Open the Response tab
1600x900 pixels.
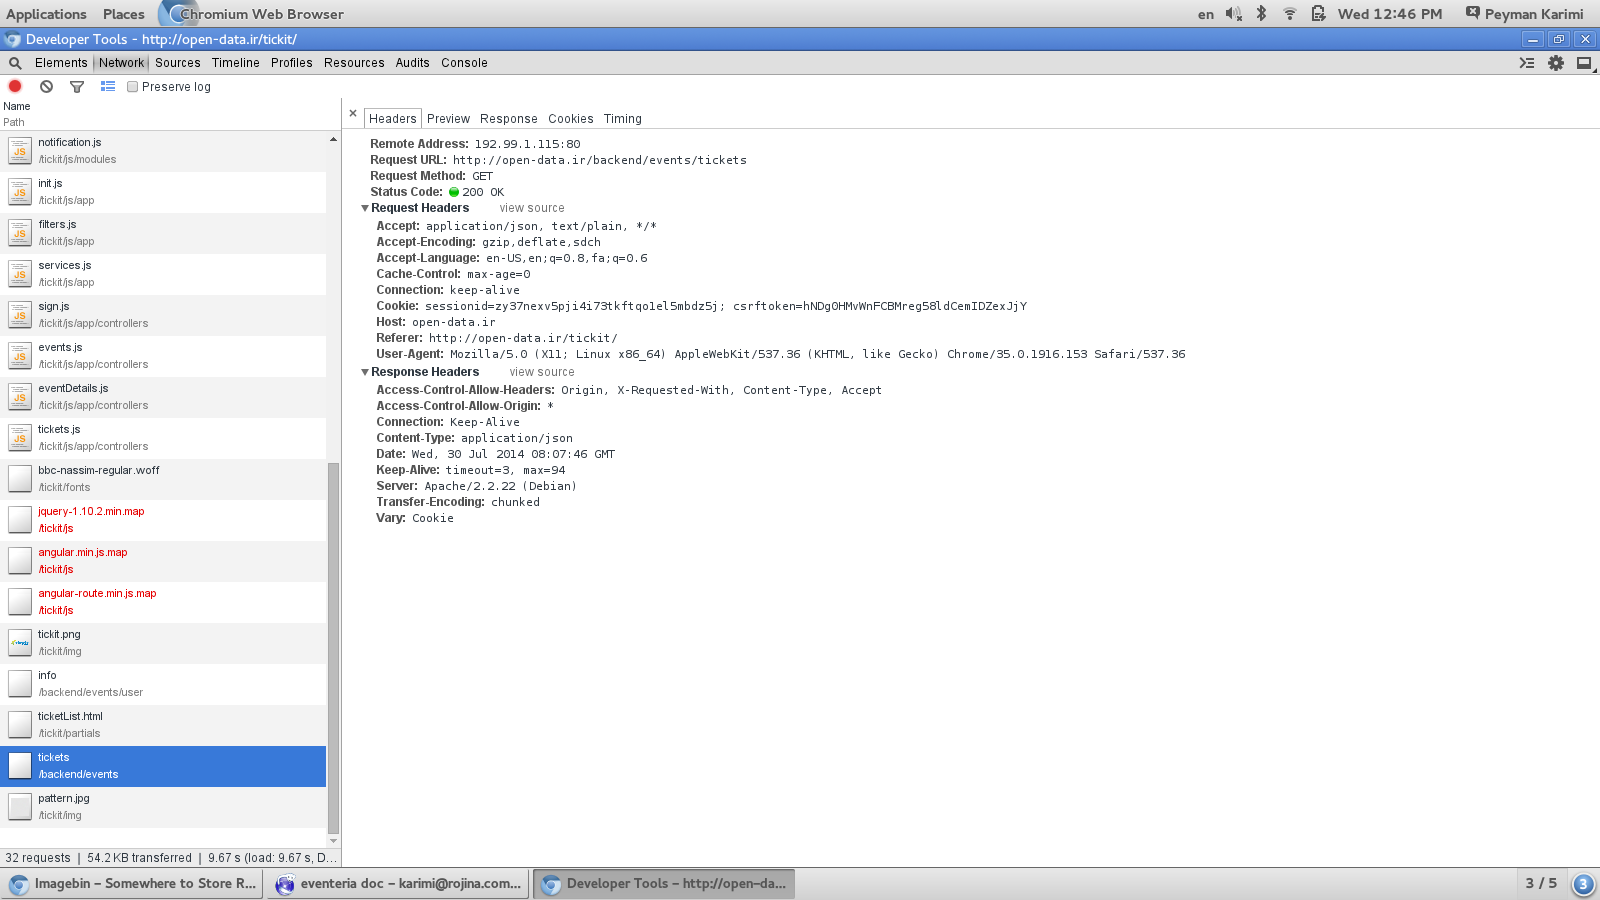[x=509, y=119]
